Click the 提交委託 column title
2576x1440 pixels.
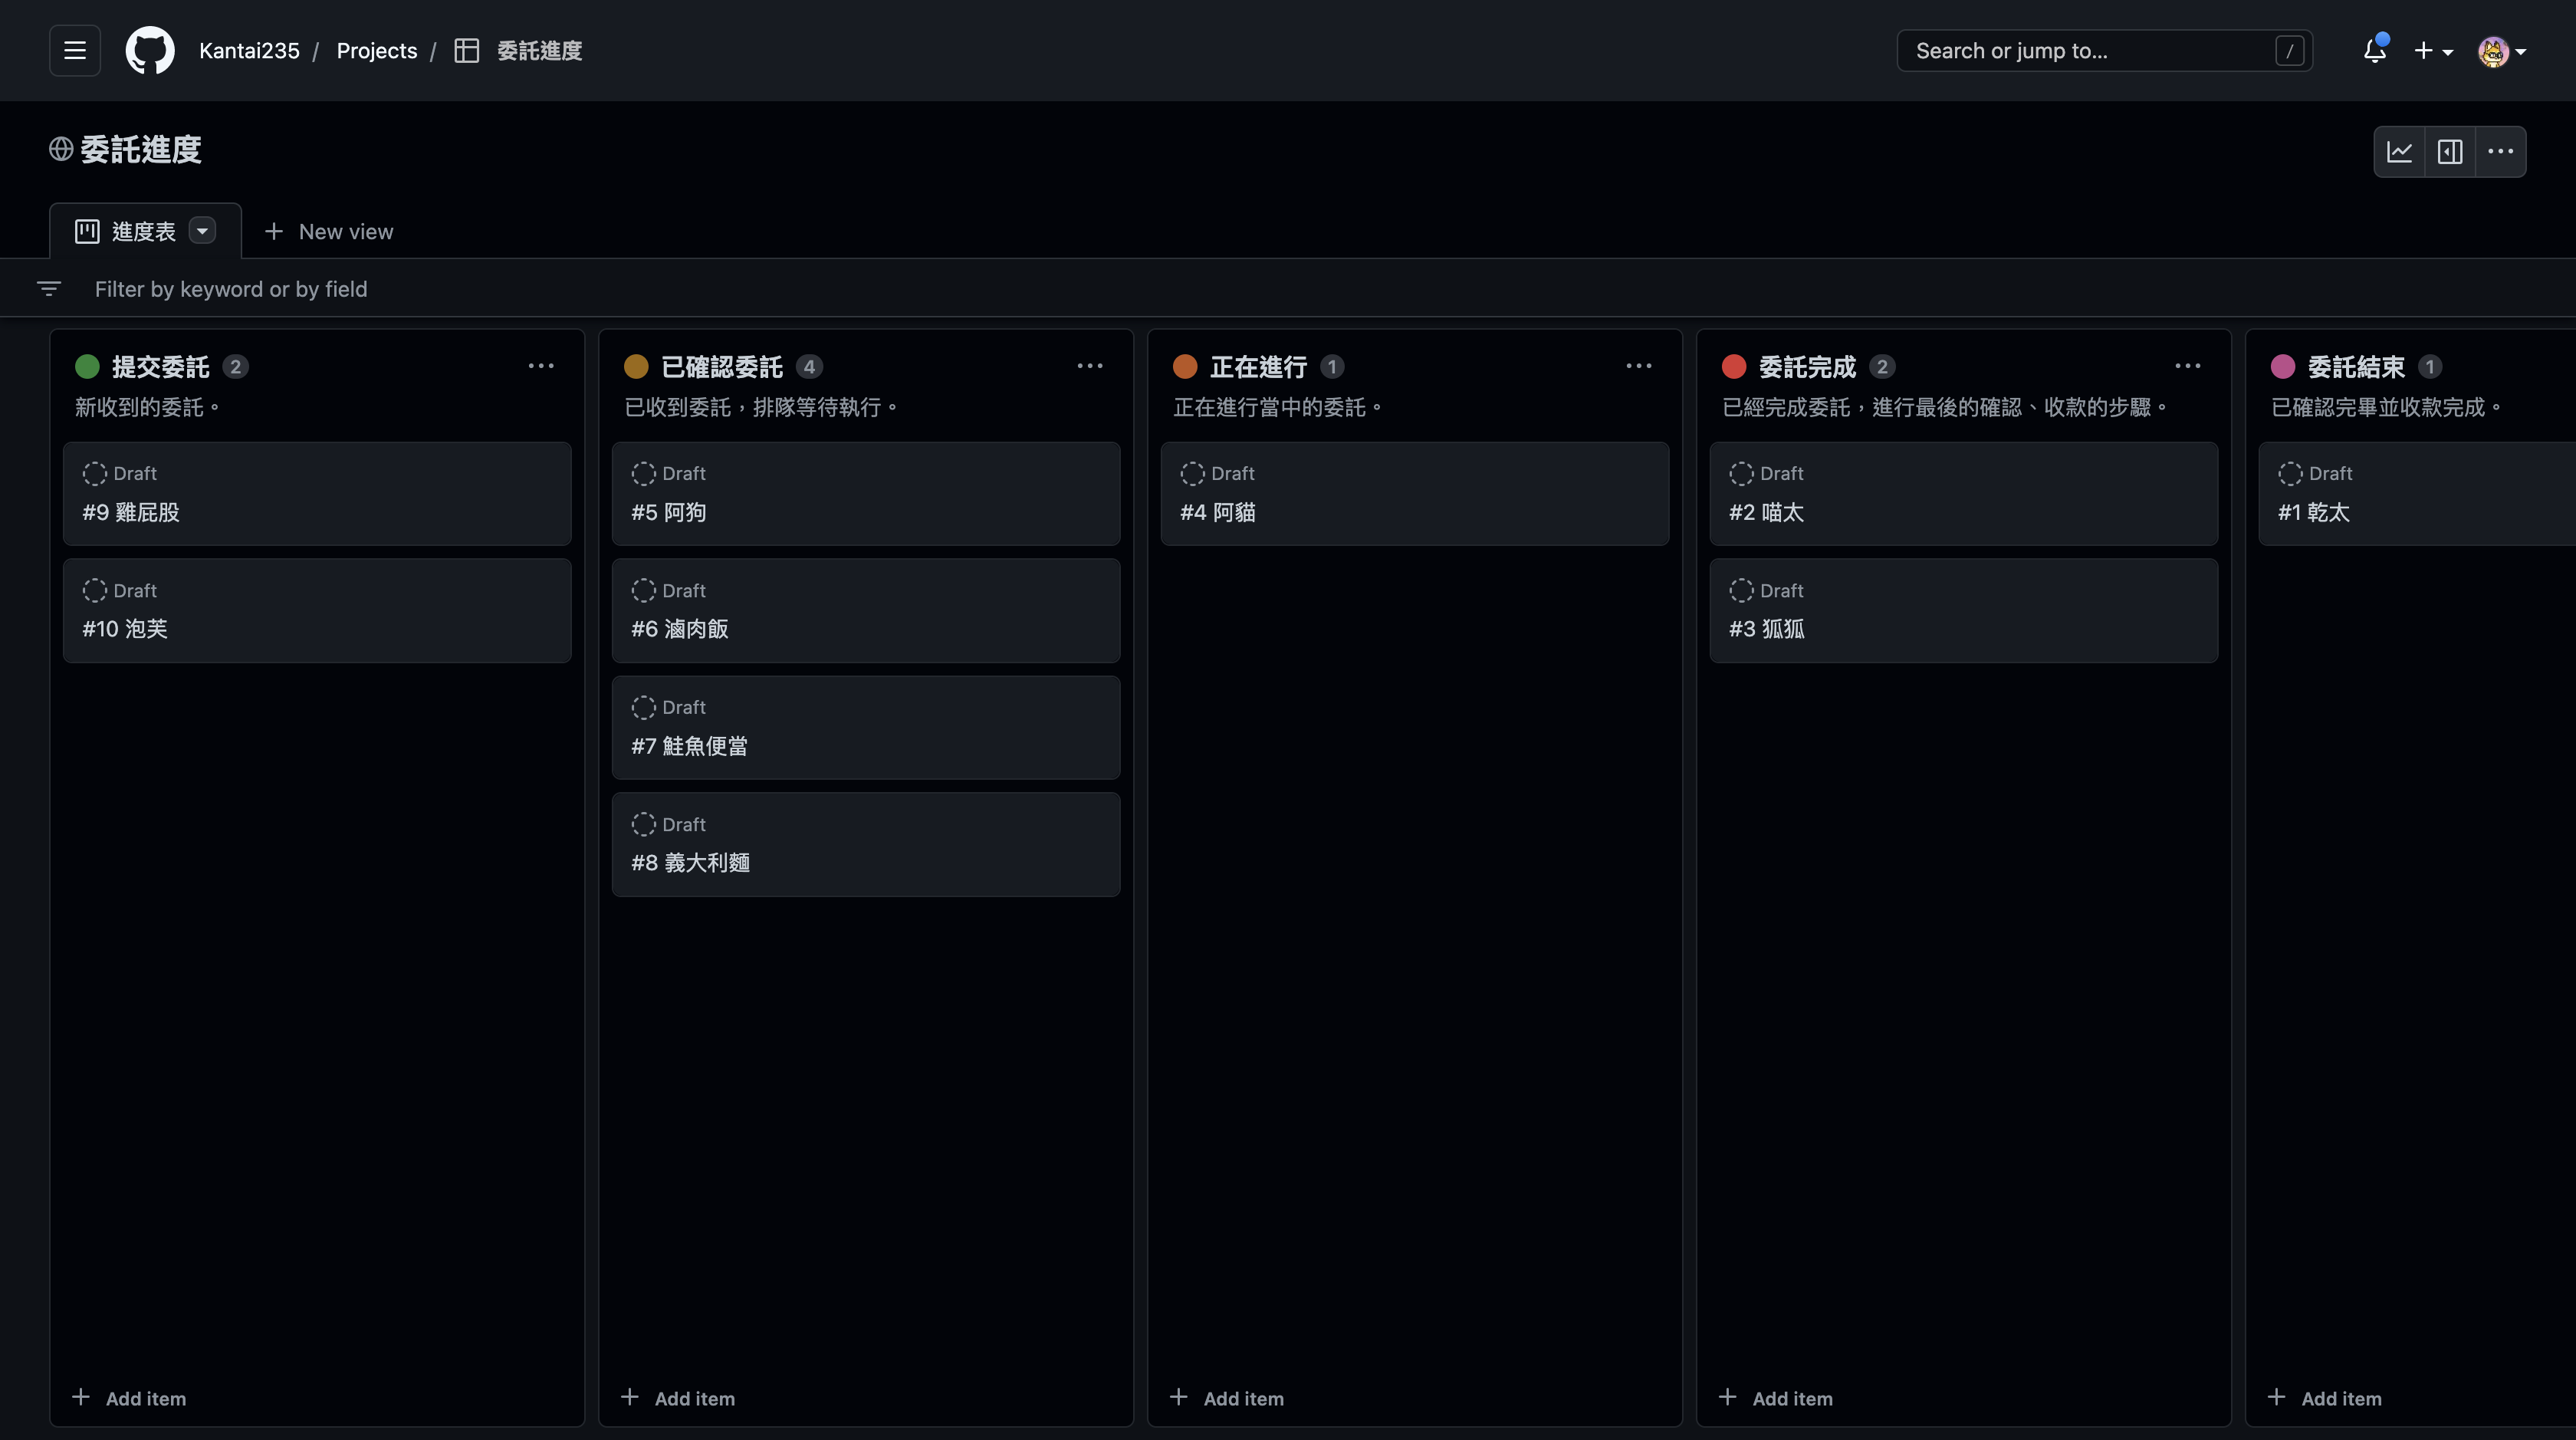(x=161, y=367)
